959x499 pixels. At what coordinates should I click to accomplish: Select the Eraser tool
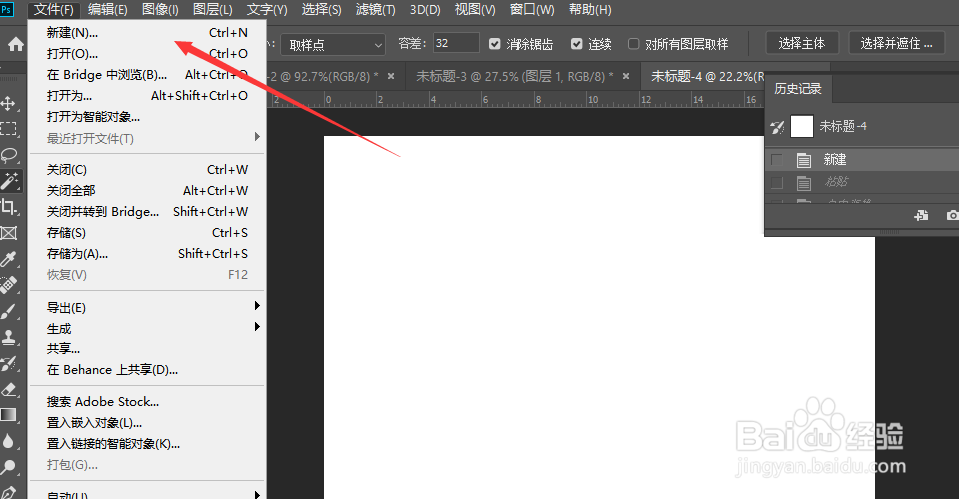[9, 389]
